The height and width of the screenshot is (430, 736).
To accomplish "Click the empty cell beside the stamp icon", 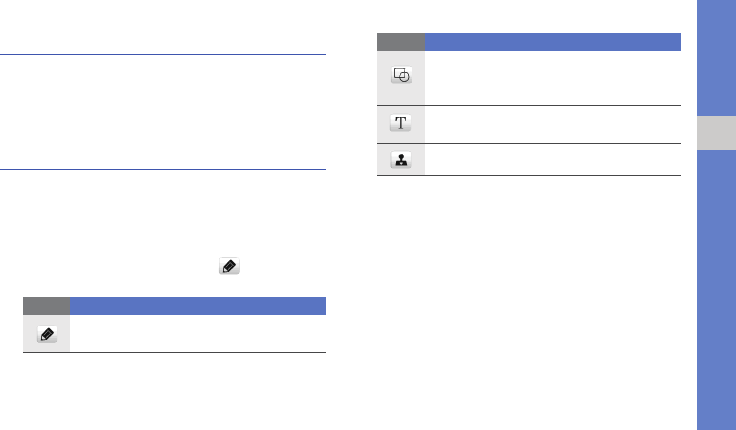I will point(553,160).
